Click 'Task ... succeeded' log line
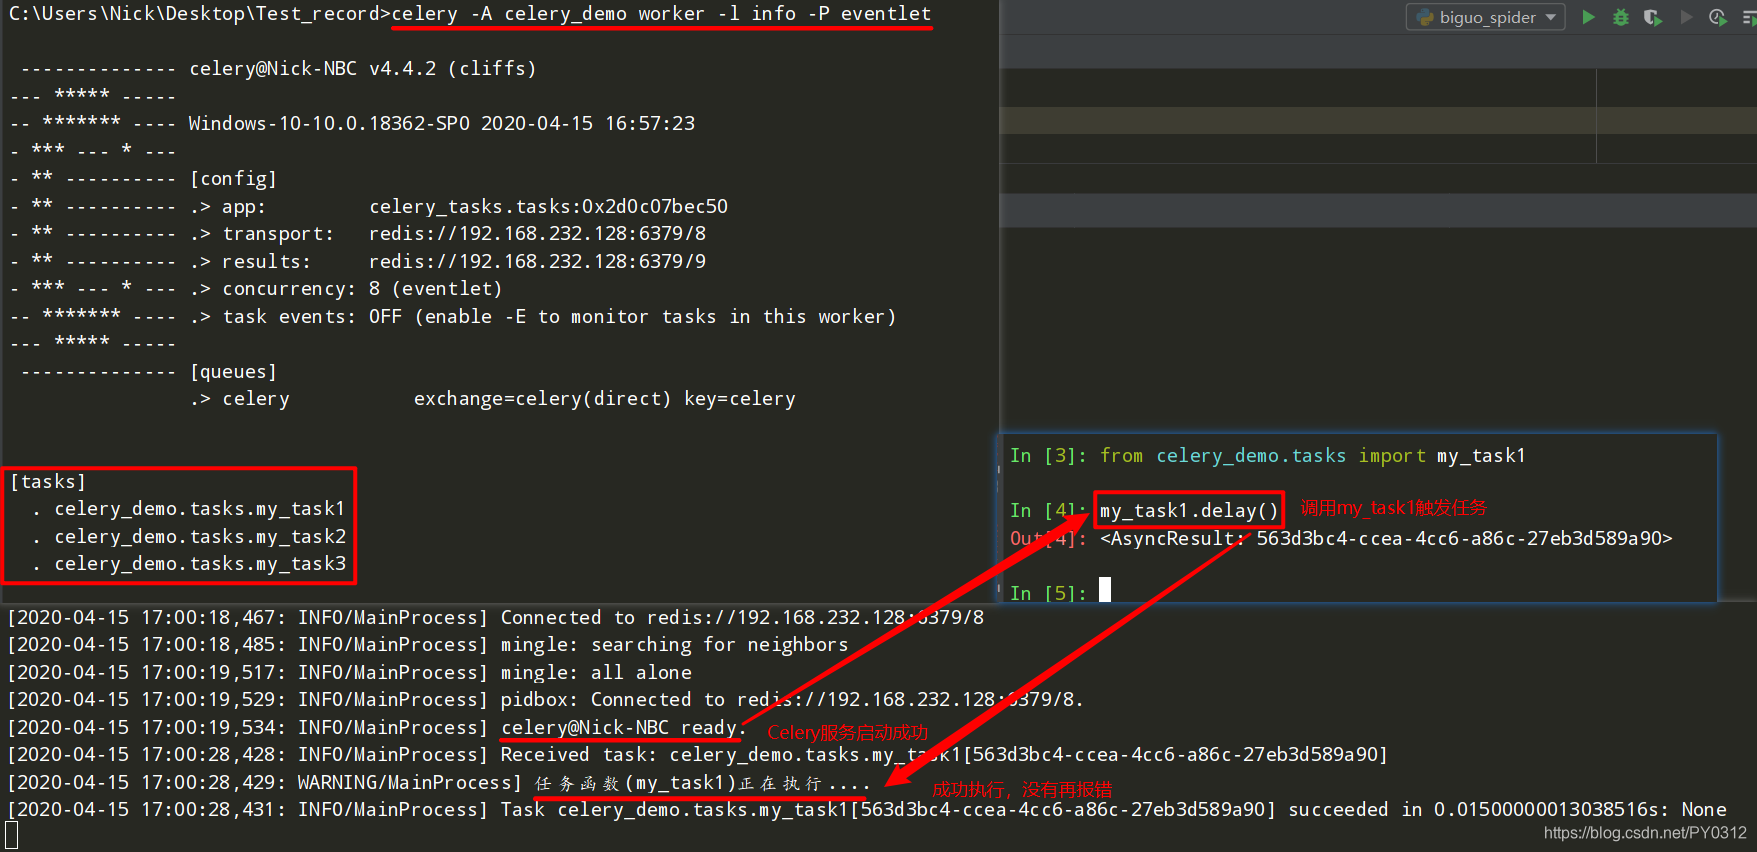Screen dimensions: 1757x852 (x=867, y=810)
